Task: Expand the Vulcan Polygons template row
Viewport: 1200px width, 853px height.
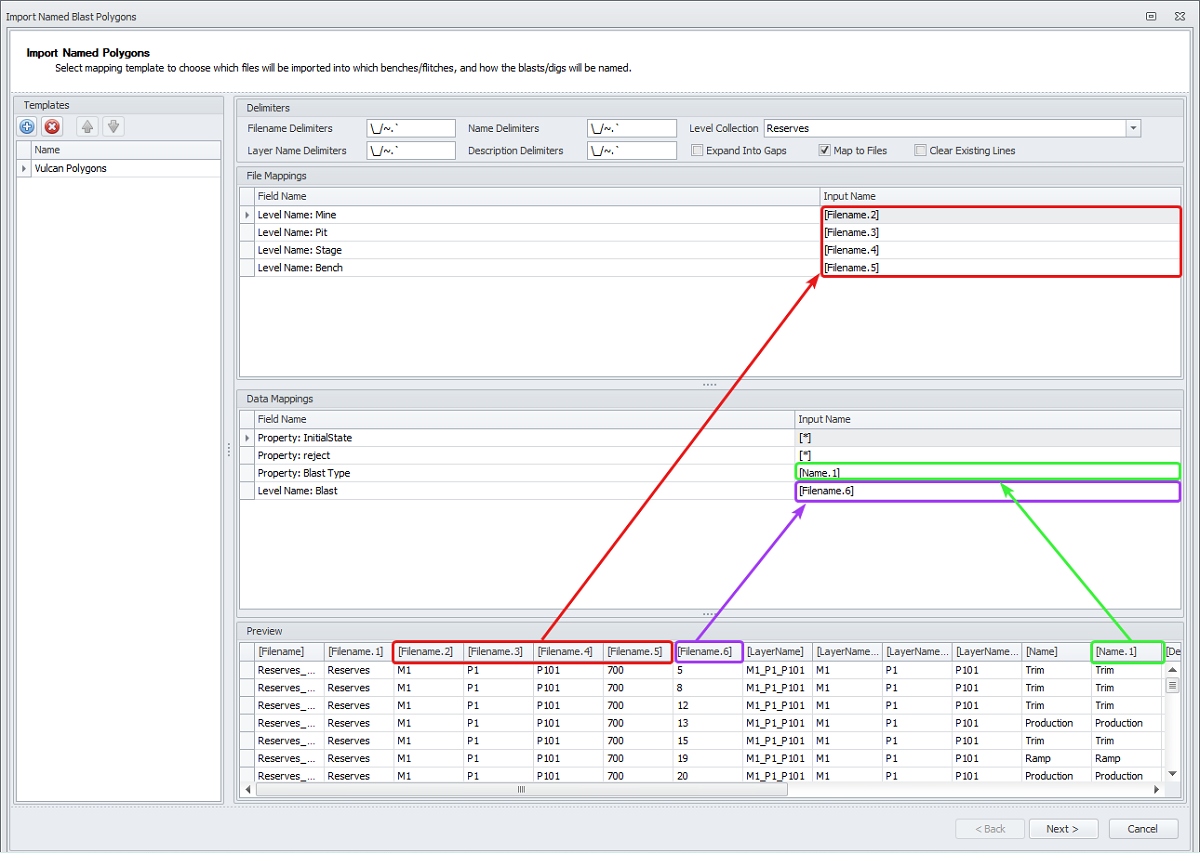Action: [x=24, y=169]
